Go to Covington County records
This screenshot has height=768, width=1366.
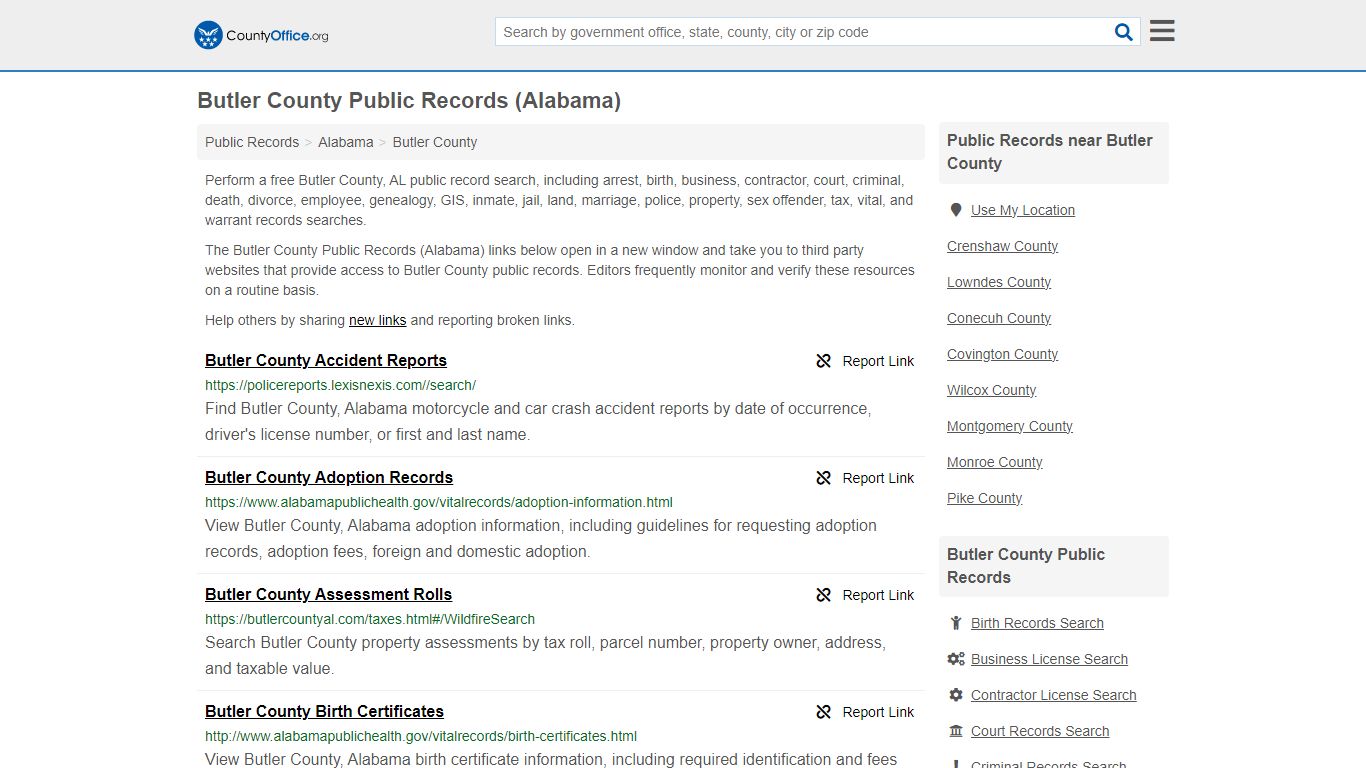(1002, 354)
